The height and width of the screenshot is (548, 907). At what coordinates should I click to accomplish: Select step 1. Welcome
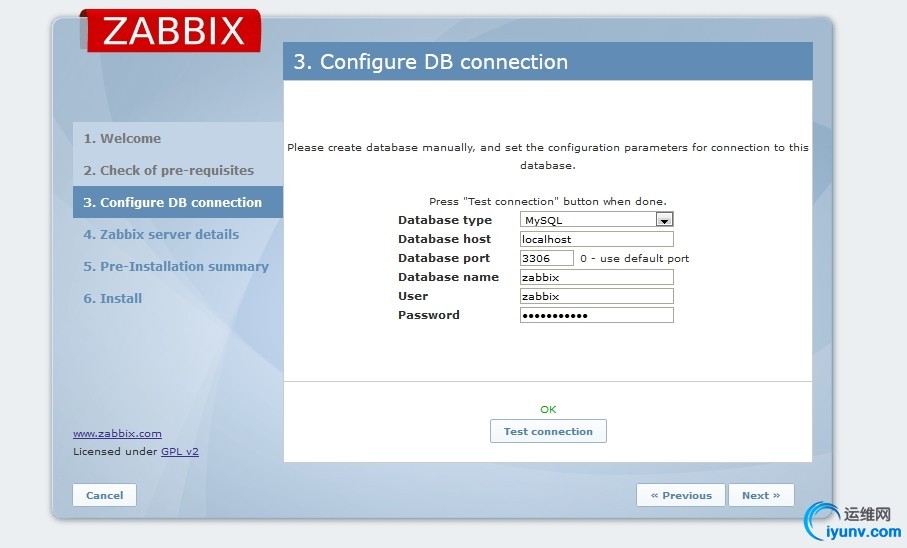122,138
